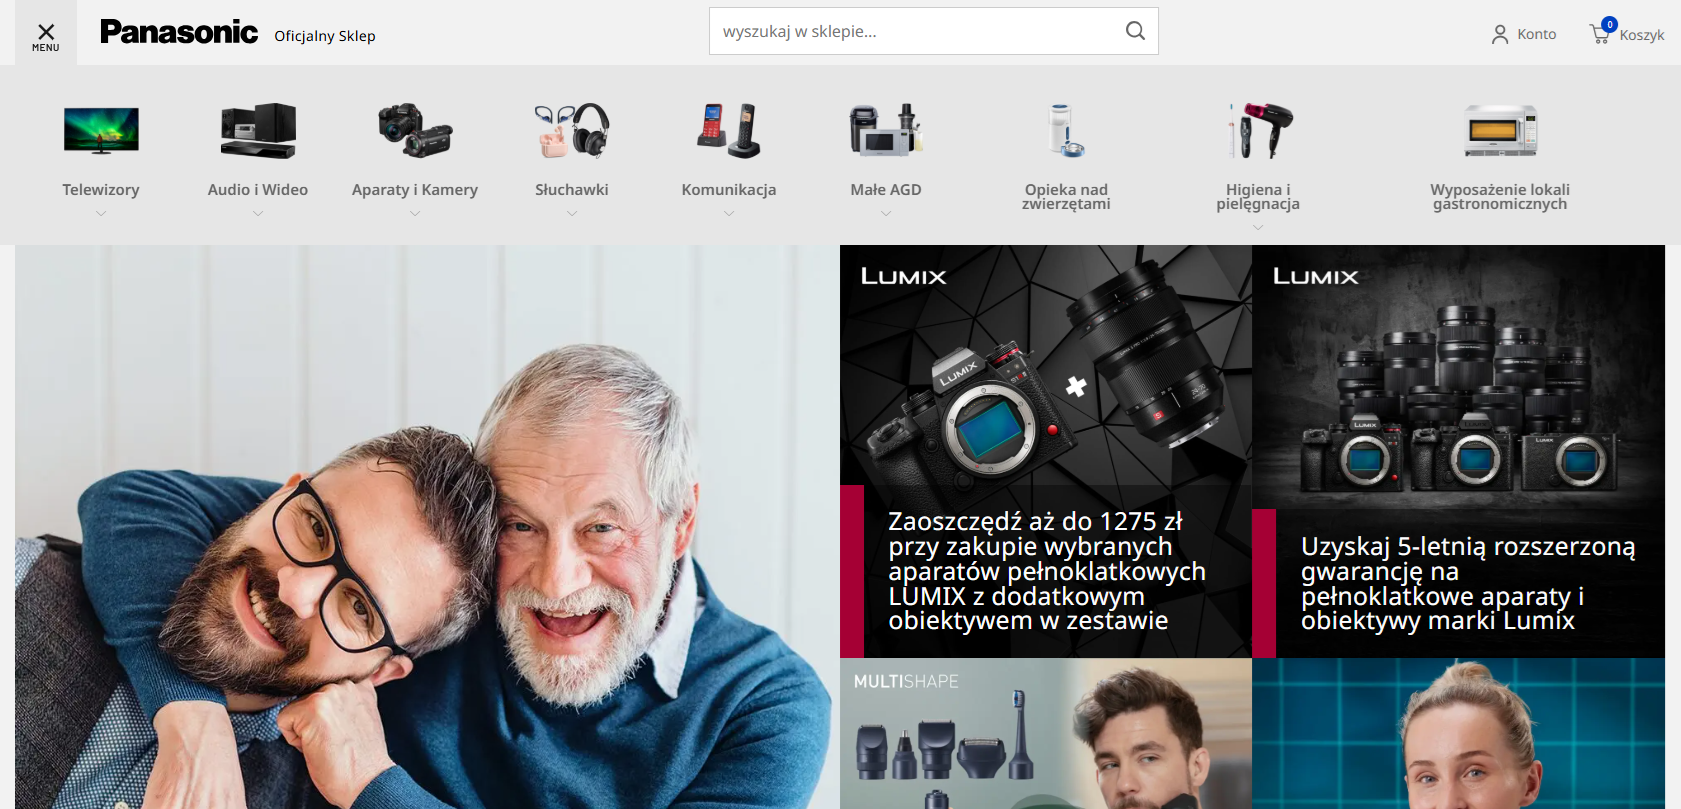Open the shopping cart icon
Screen dimensions: 1681x809
pyautogui.click(x=1601, y=32)
